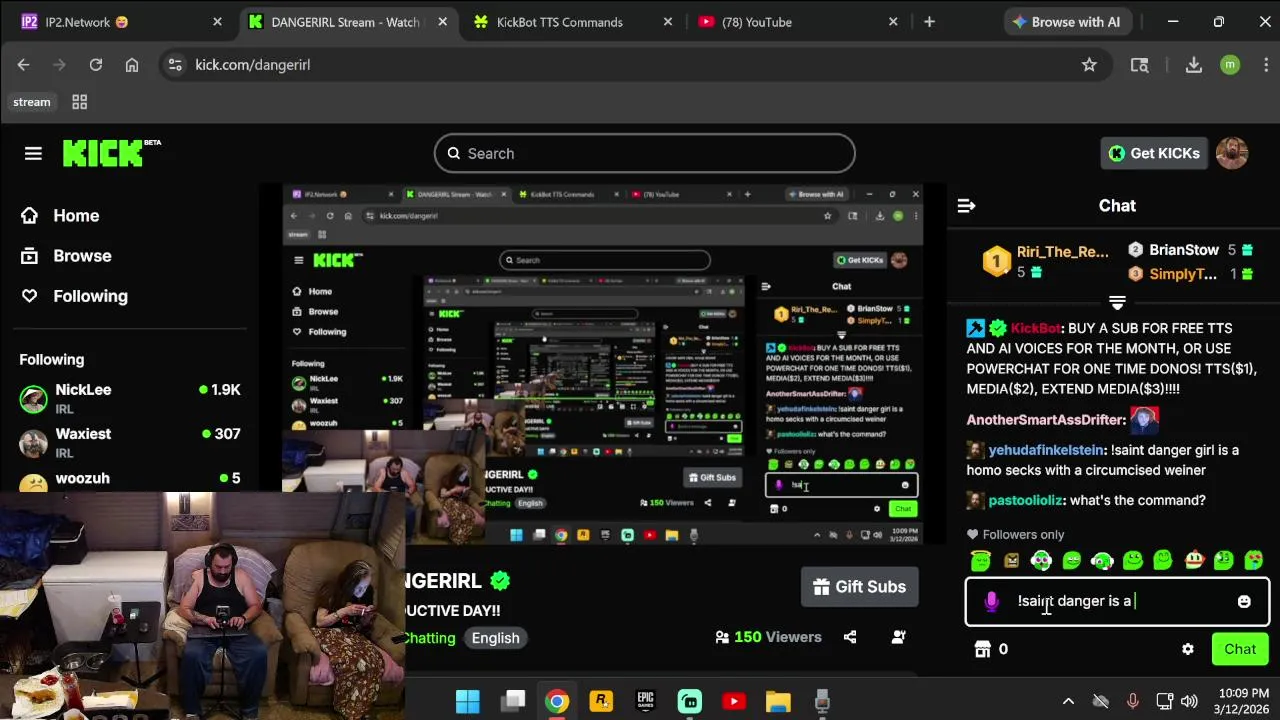
Task: Open chat settings gear
Action: tap(1188, 649)
